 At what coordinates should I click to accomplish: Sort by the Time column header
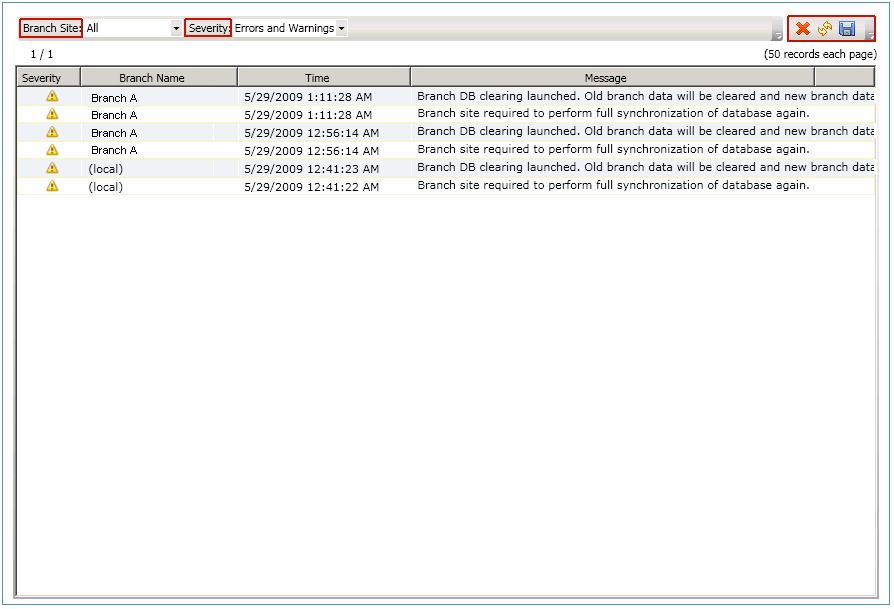point(317,77)
